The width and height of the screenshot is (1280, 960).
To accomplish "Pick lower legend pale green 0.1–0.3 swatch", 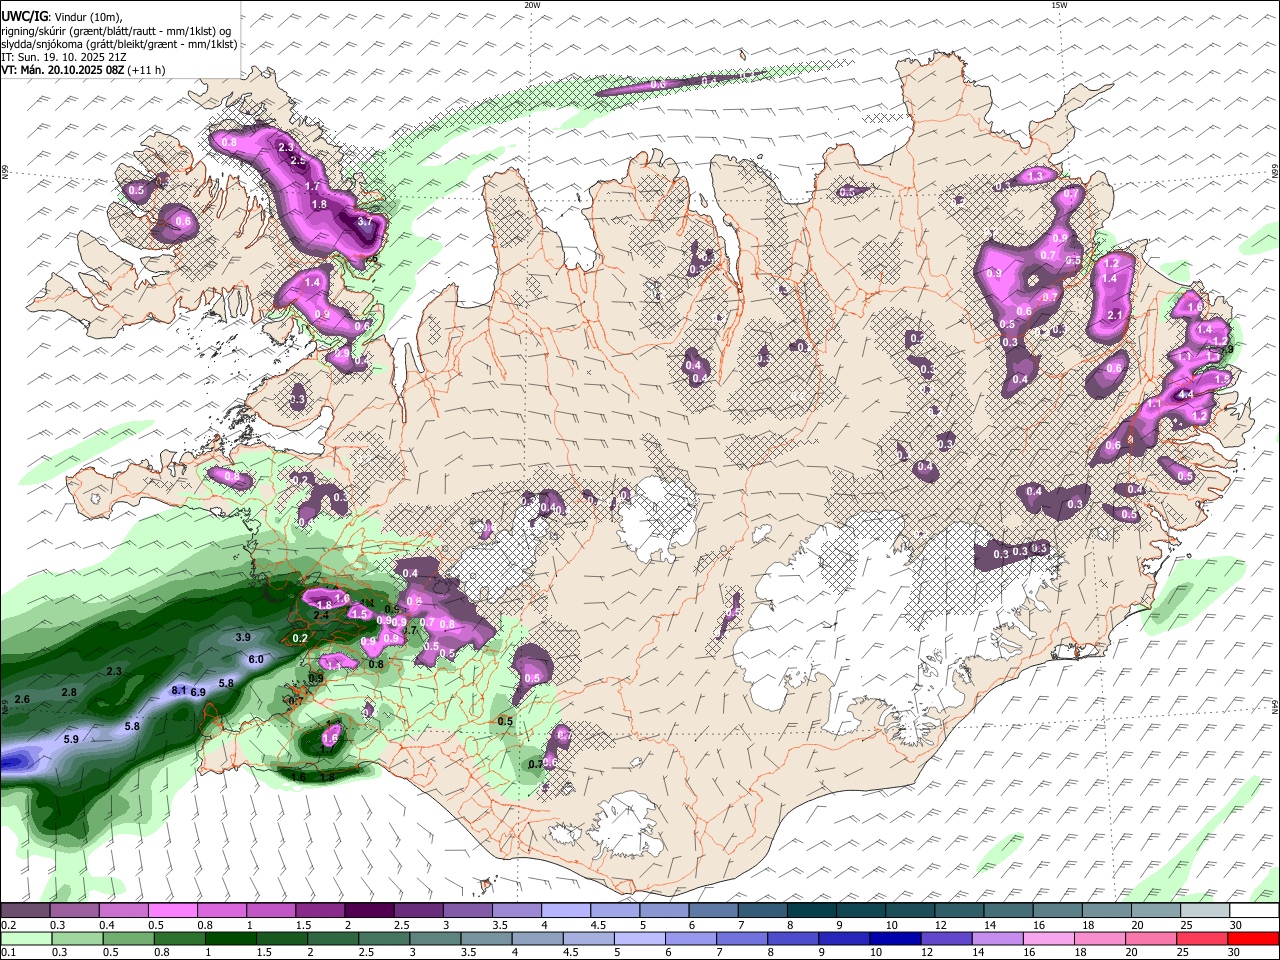I will pos(25,939).
